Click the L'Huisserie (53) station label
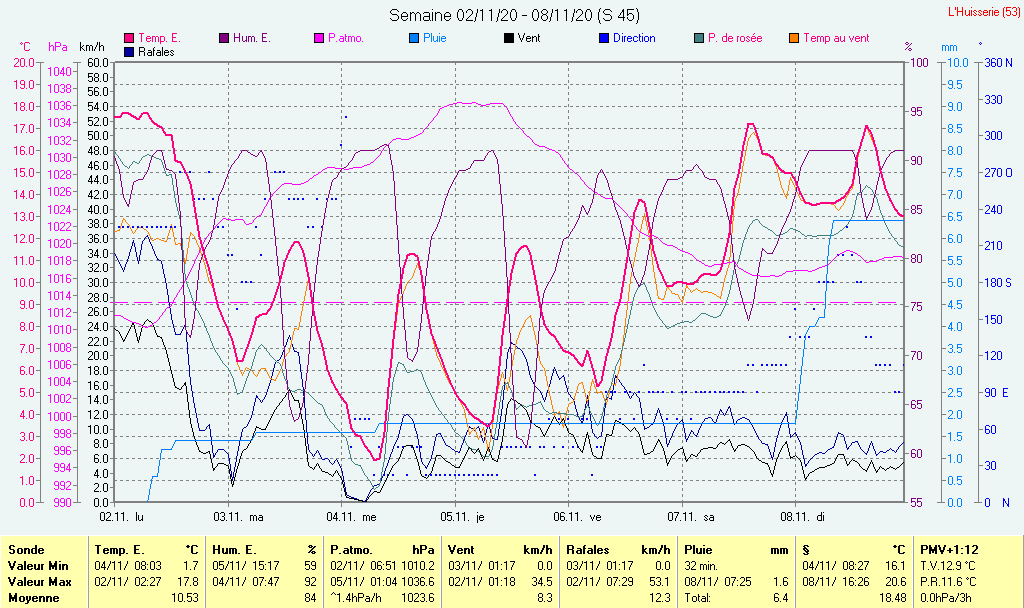1024x608 pixels. [x=984, y=12]
